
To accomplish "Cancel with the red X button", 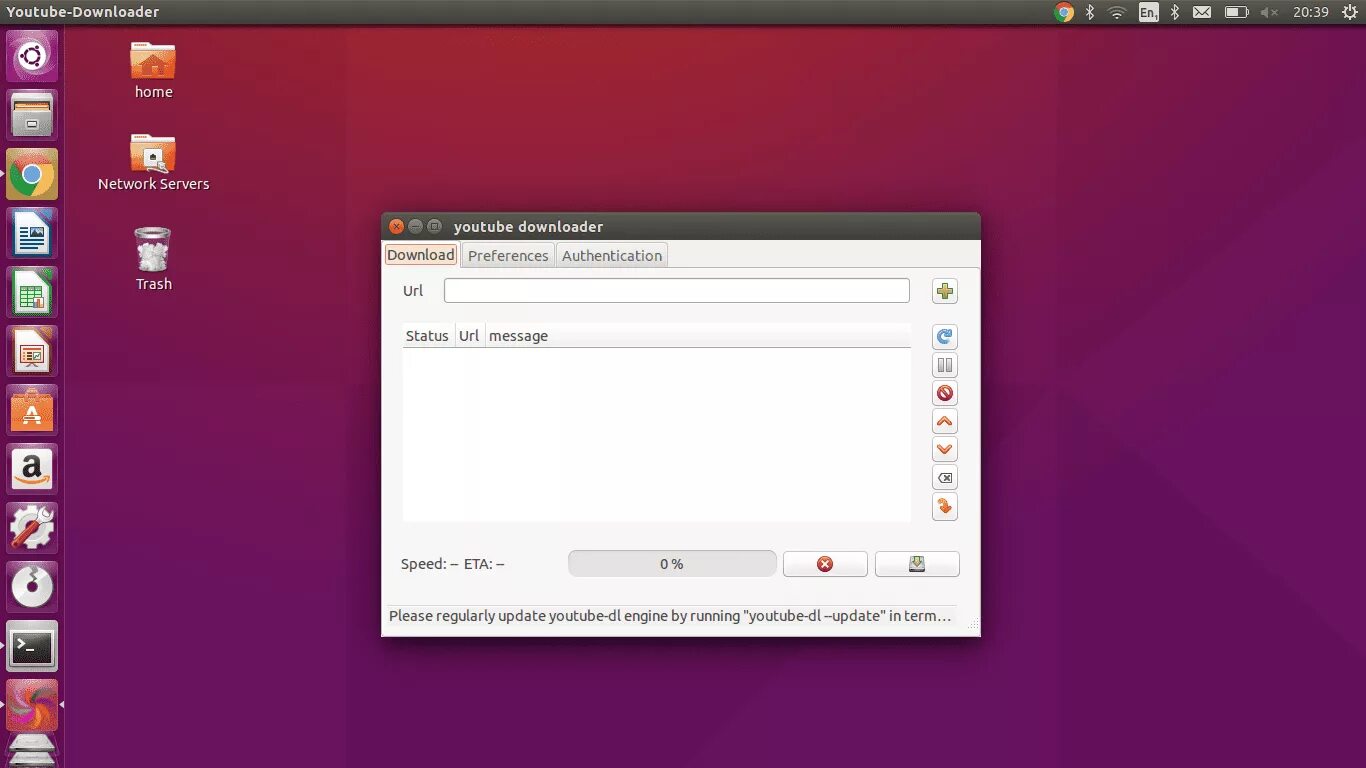I will point(825,564).
